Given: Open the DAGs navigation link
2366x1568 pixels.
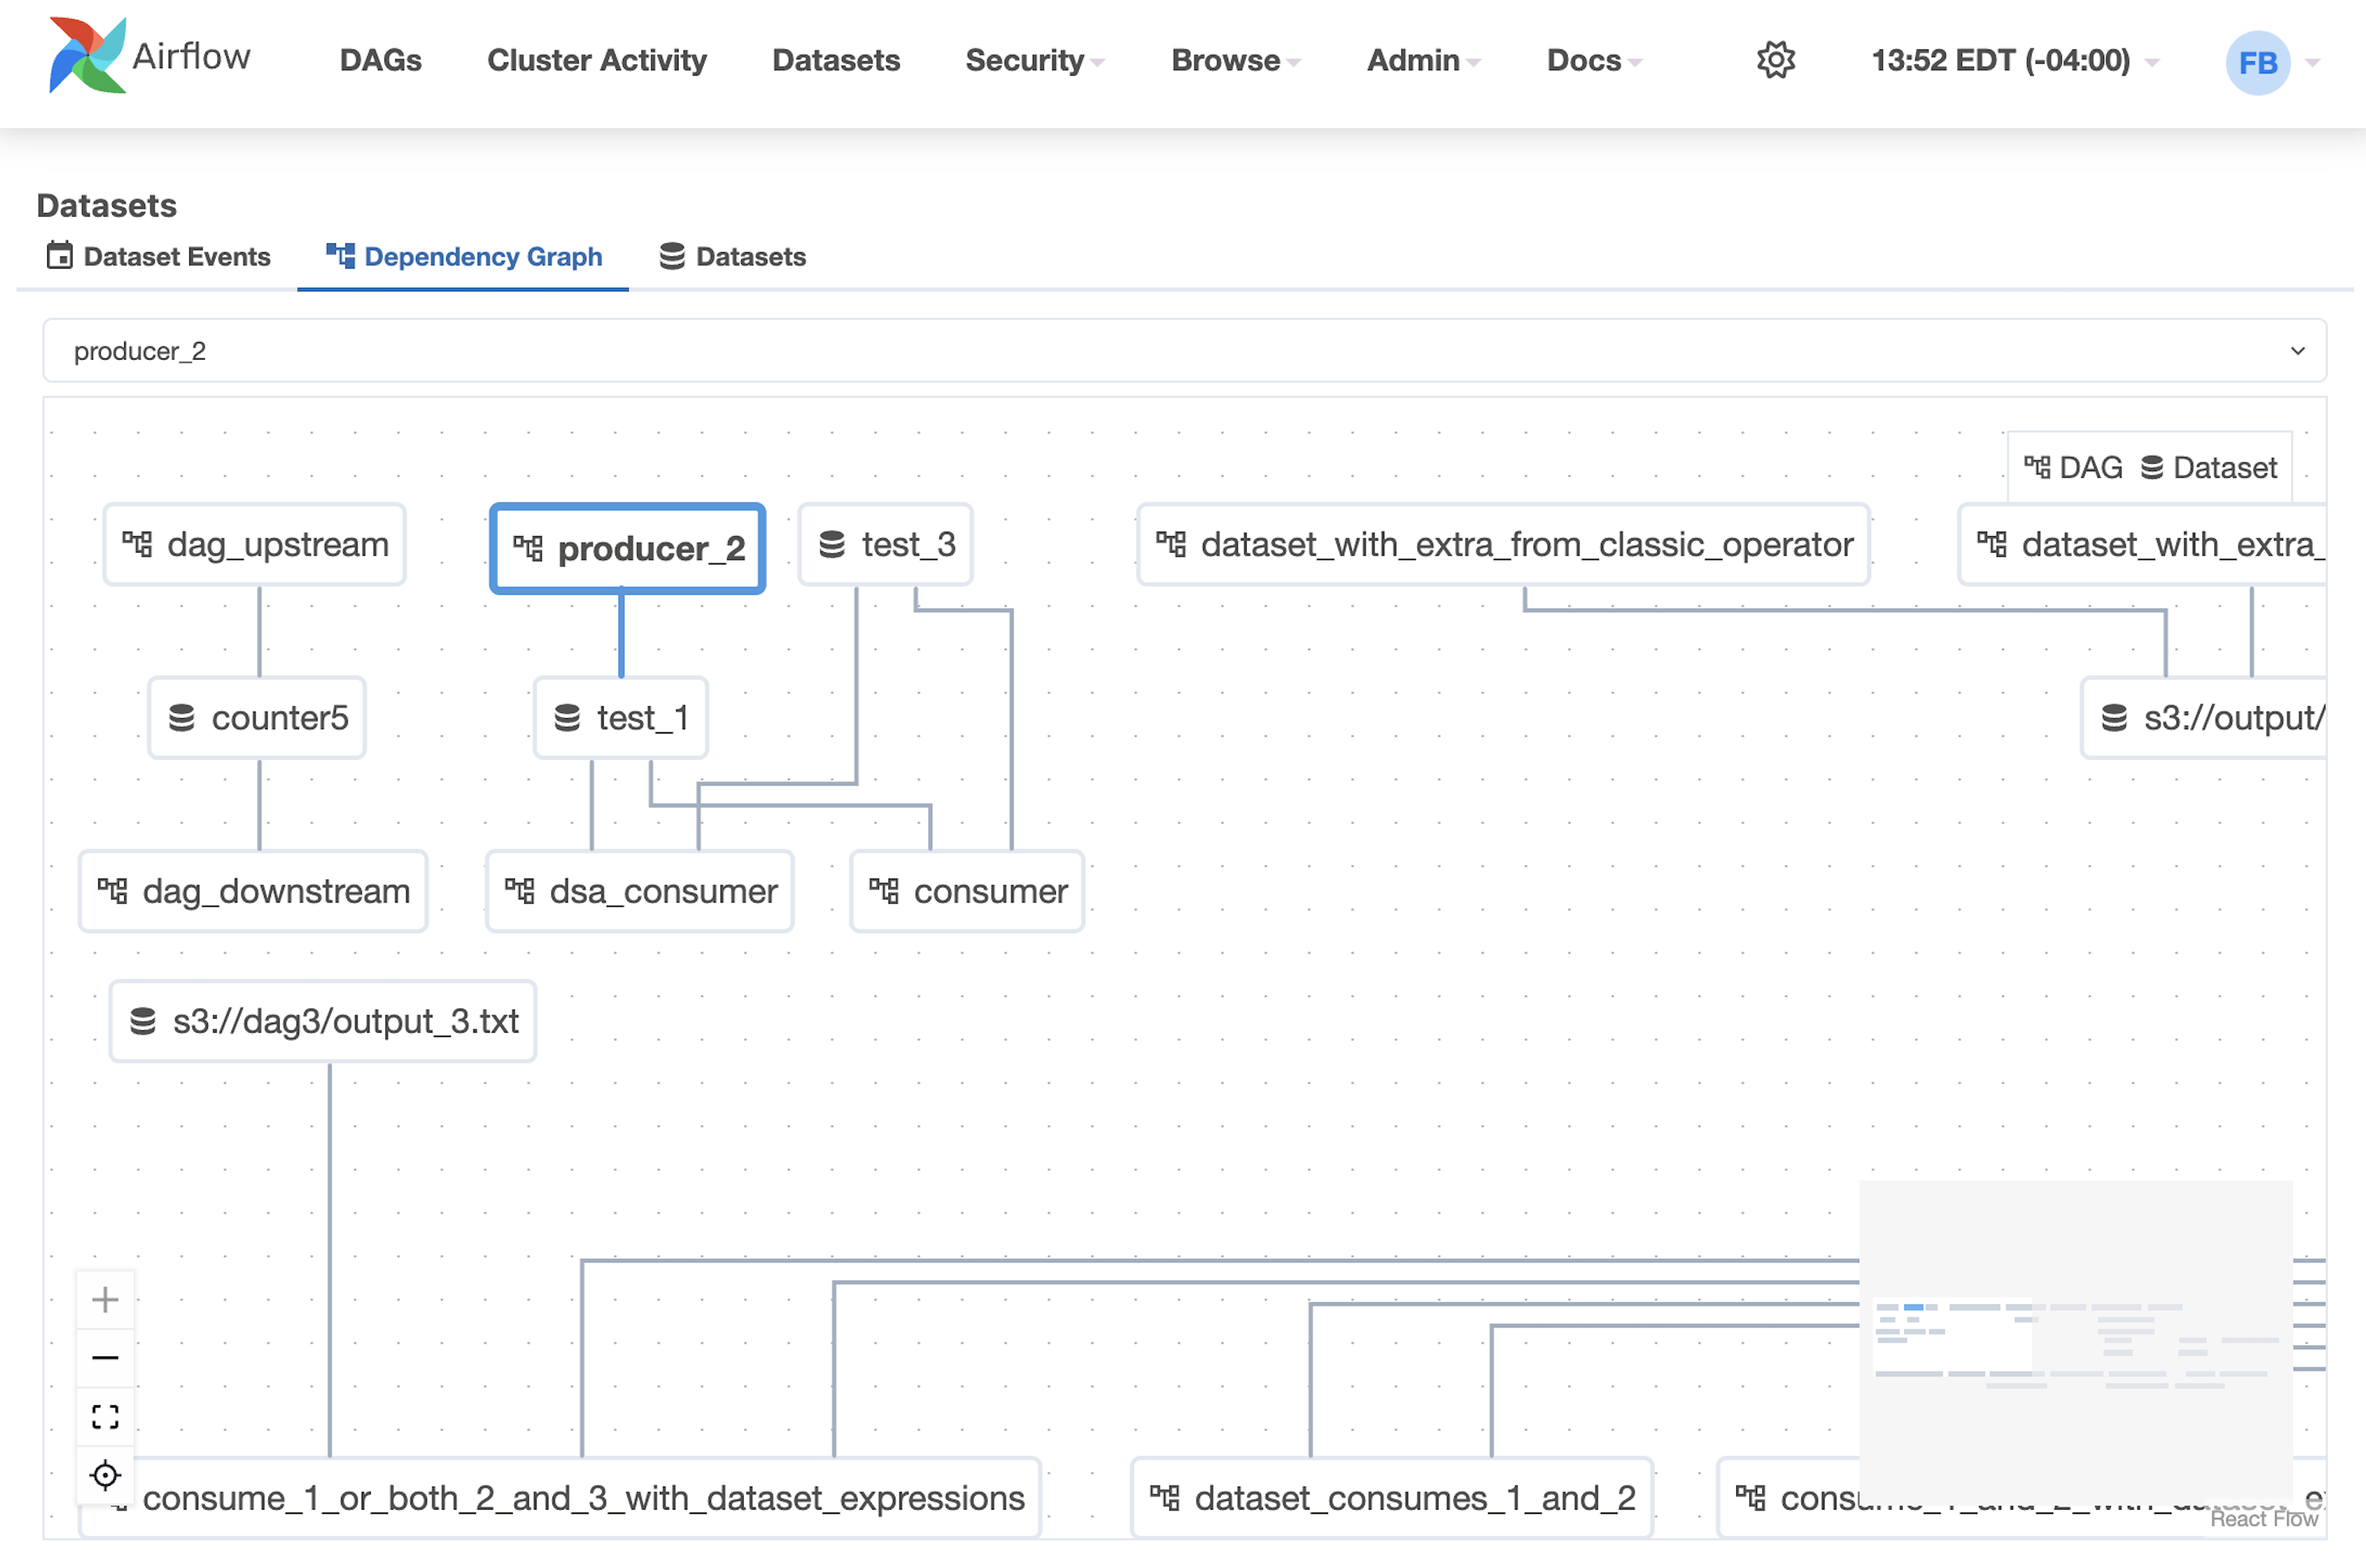Looking at the screenshot, I should click(380, 61).
